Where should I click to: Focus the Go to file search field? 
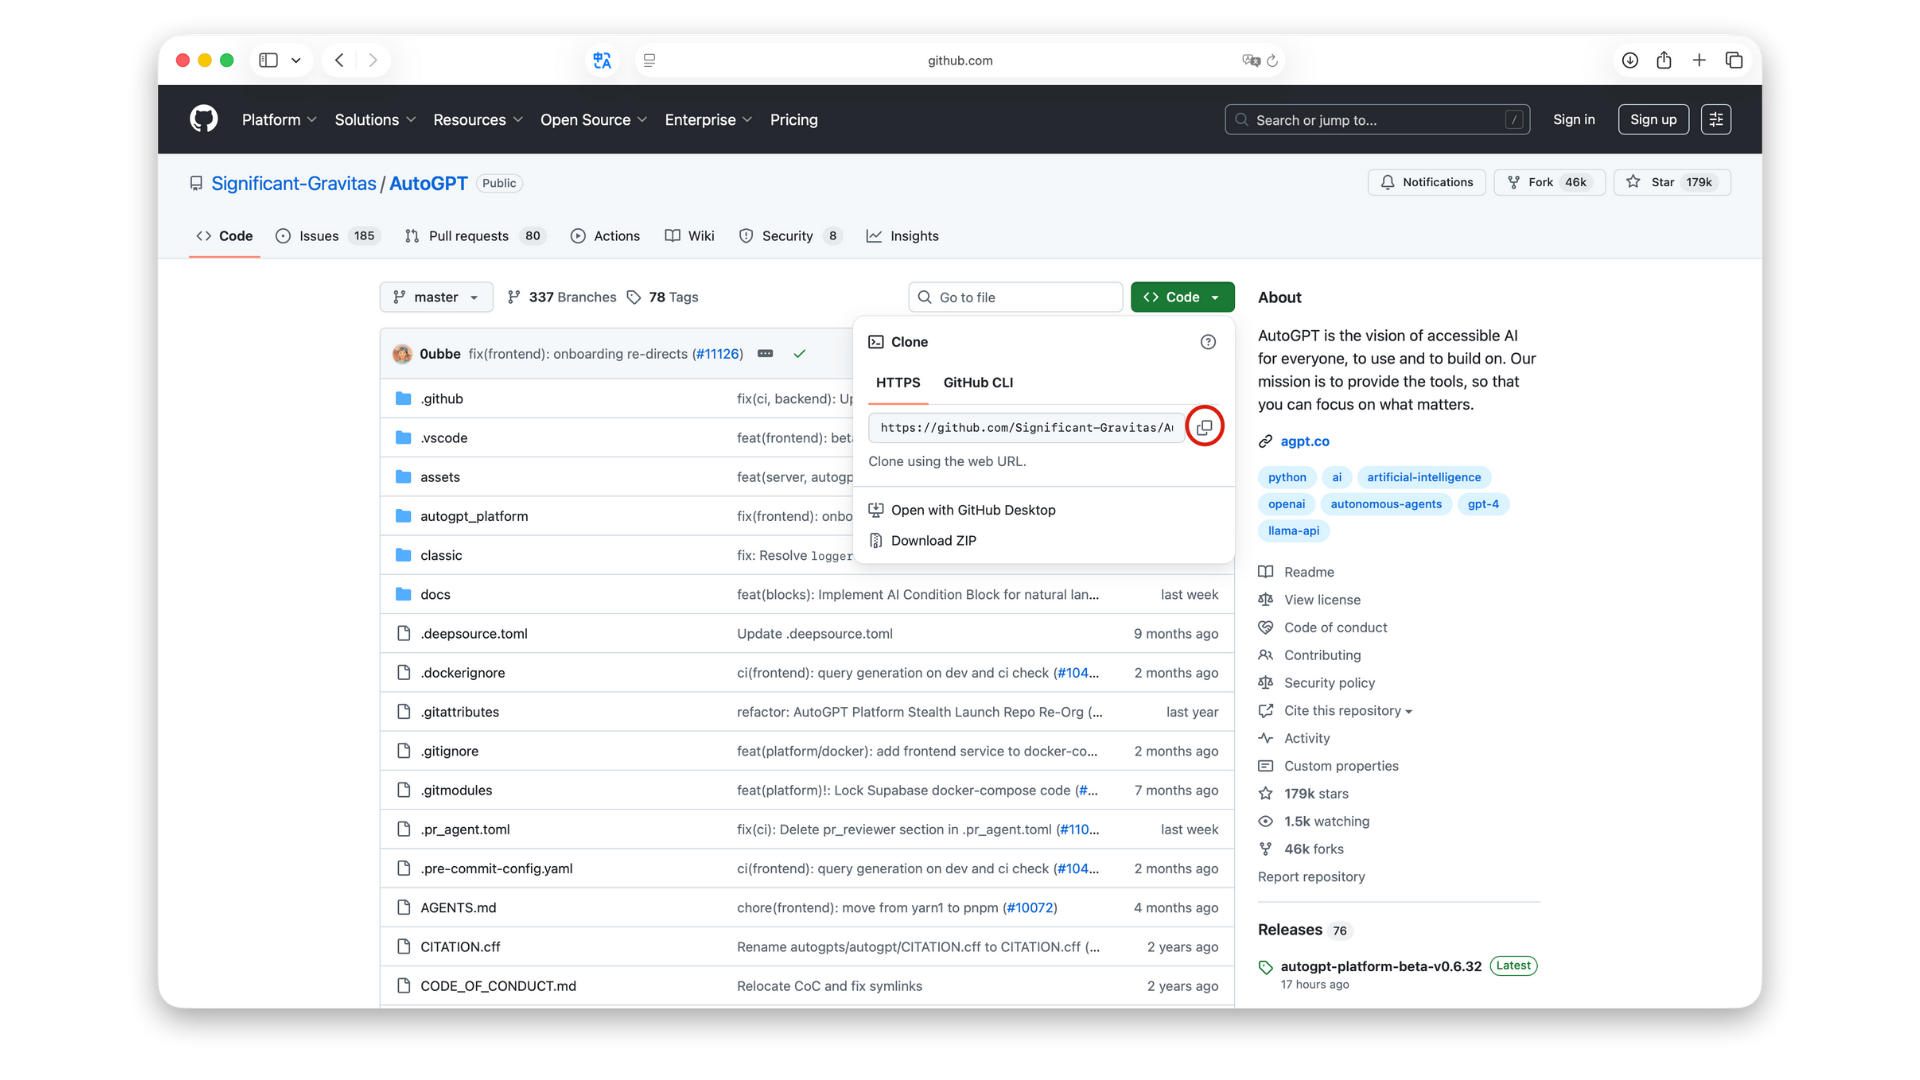(1016, 297)
